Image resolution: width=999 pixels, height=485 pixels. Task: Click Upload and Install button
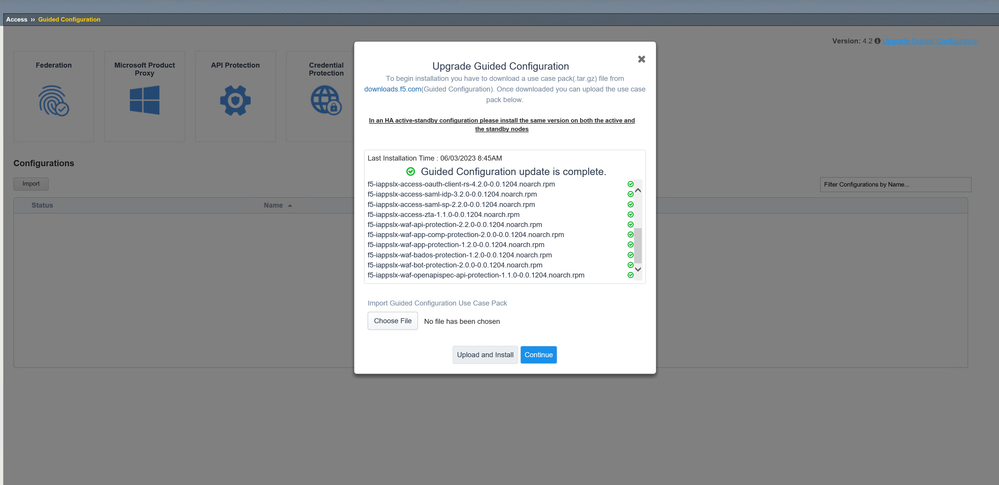click(485, 355)
